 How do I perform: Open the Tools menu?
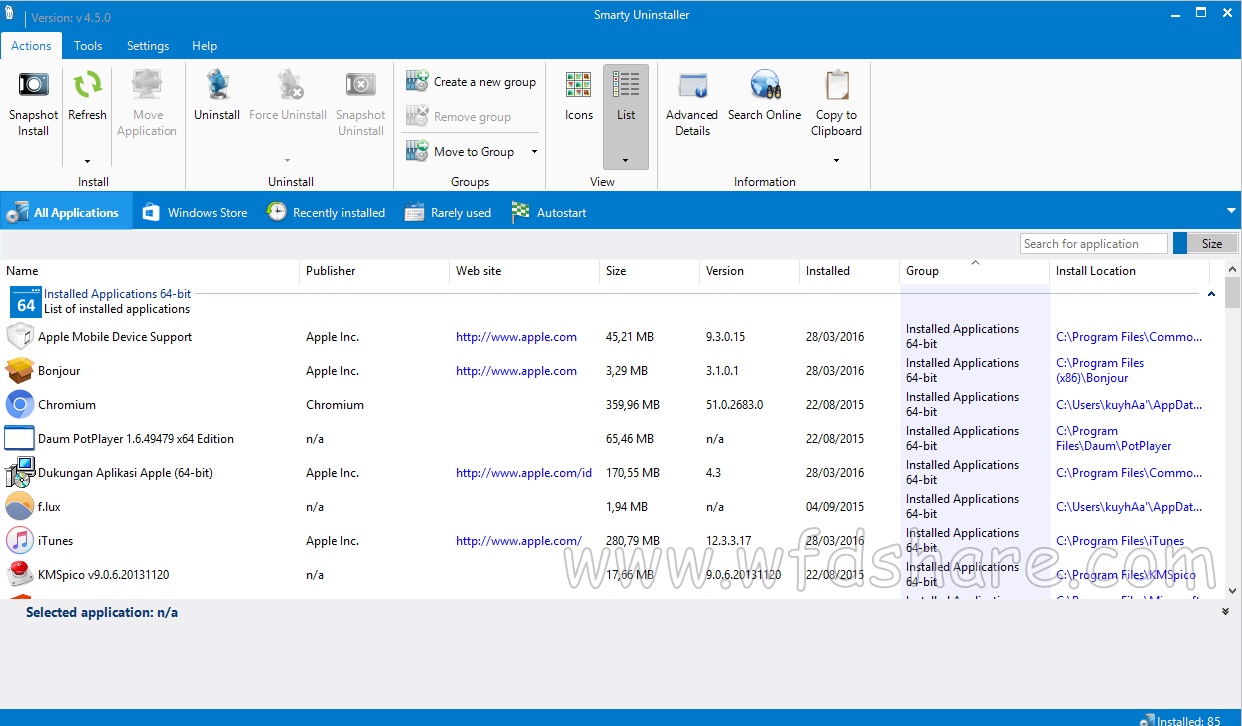88,45
